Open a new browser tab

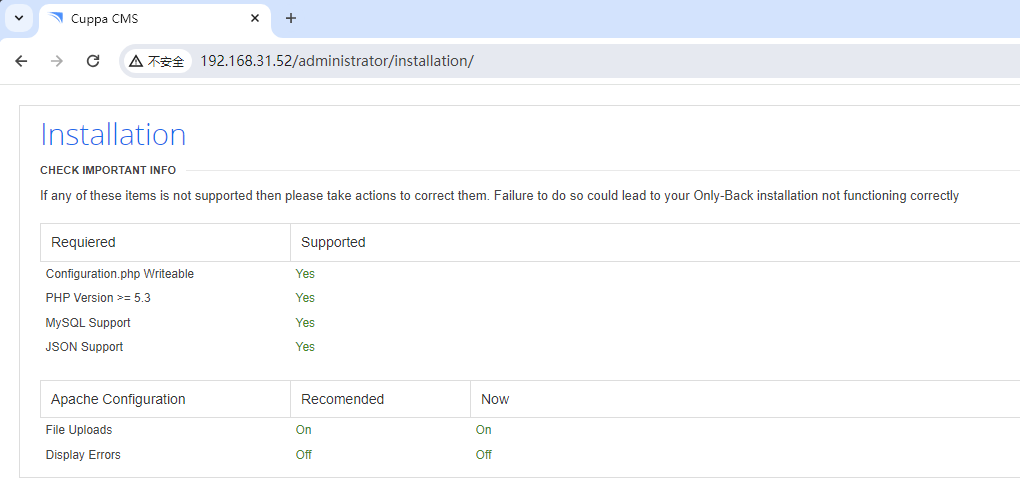tap(291, 18)
